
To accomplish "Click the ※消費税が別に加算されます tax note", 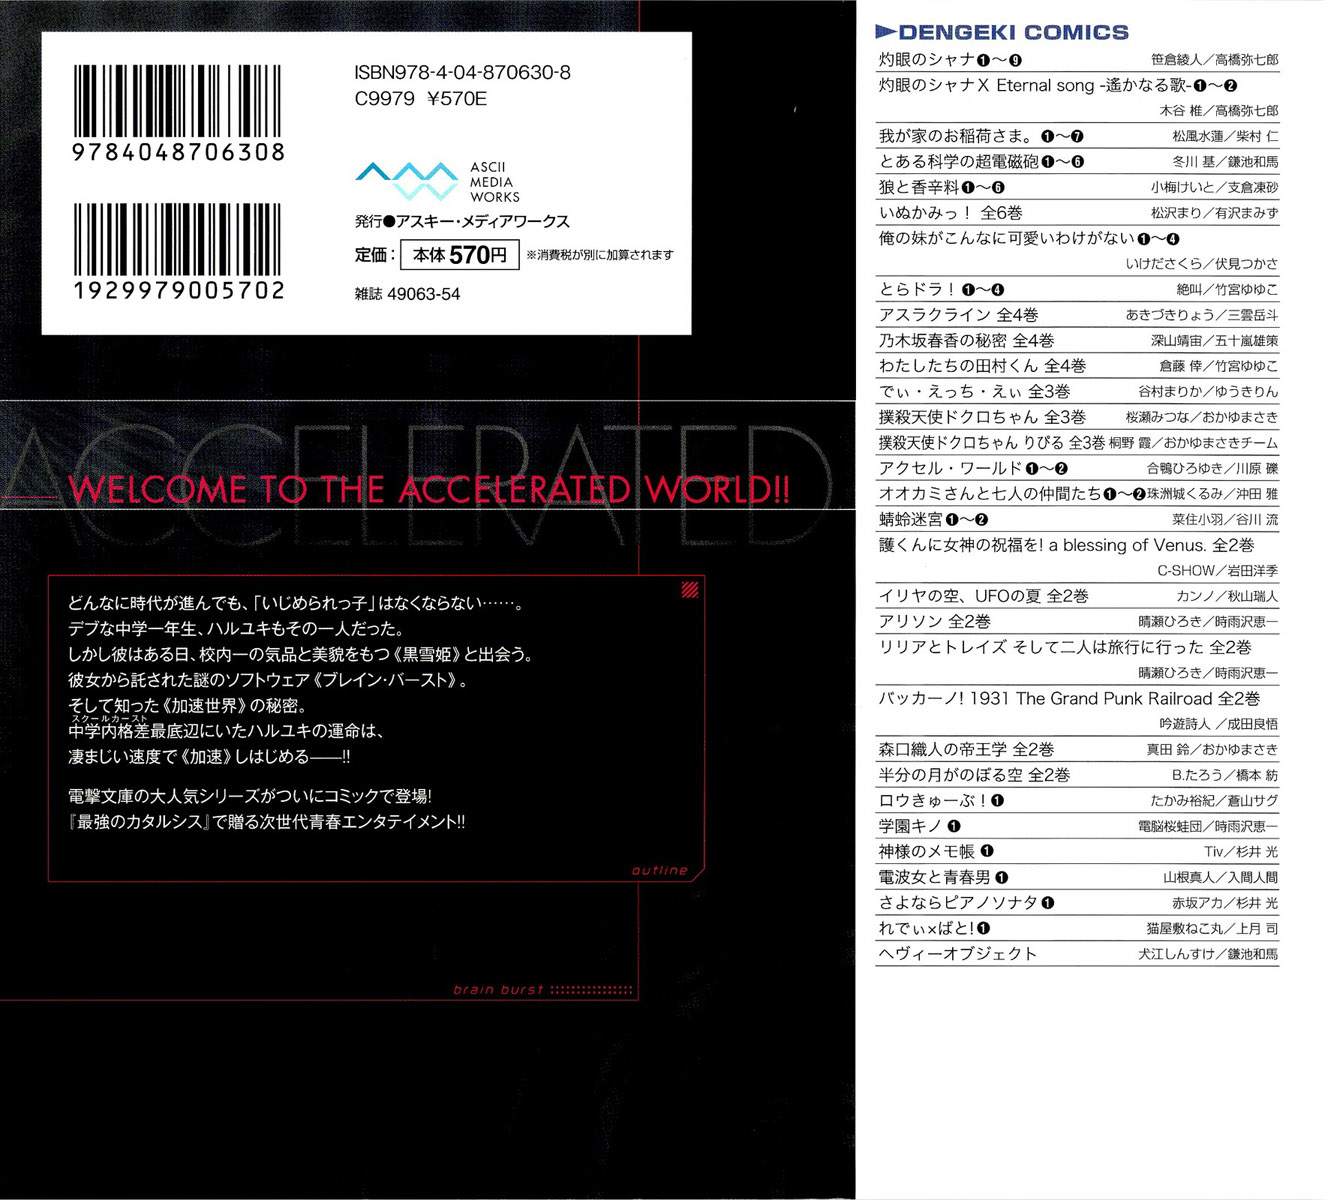I will 599,255.
